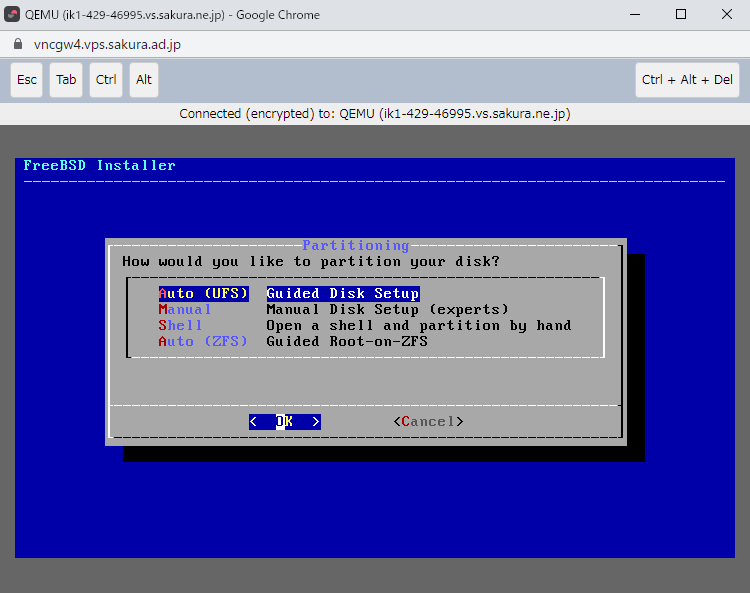Click the FreeBSD Installer title text
This screenshot has height=593, width=750.
(100, 166)
